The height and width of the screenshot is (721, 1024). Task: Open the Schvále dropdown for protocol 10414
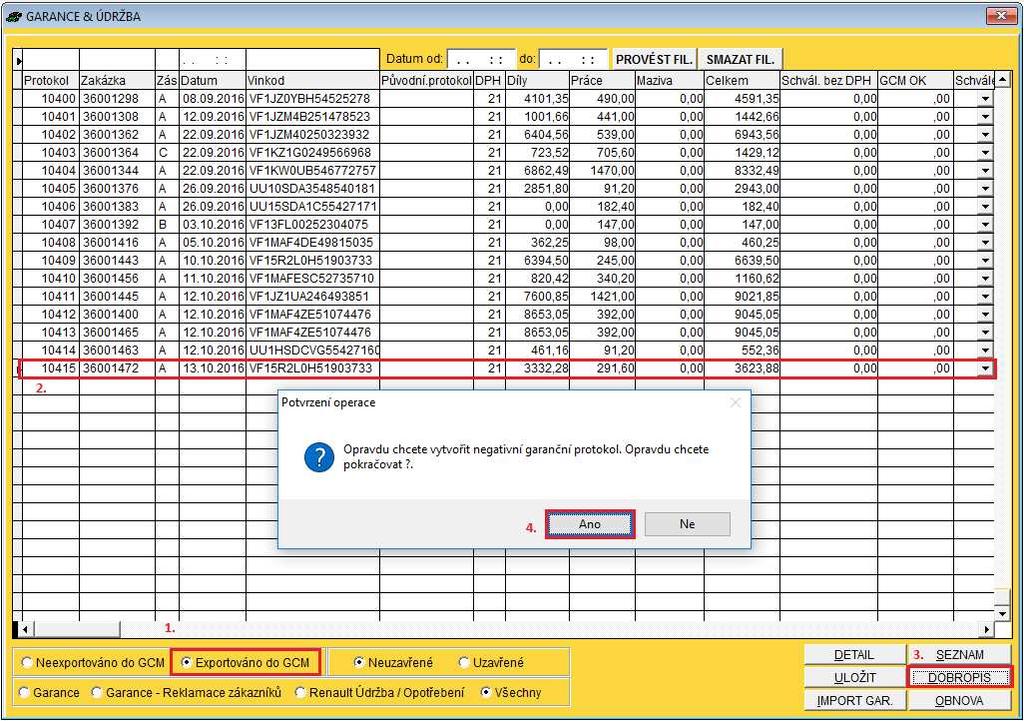tap(985, 350)
